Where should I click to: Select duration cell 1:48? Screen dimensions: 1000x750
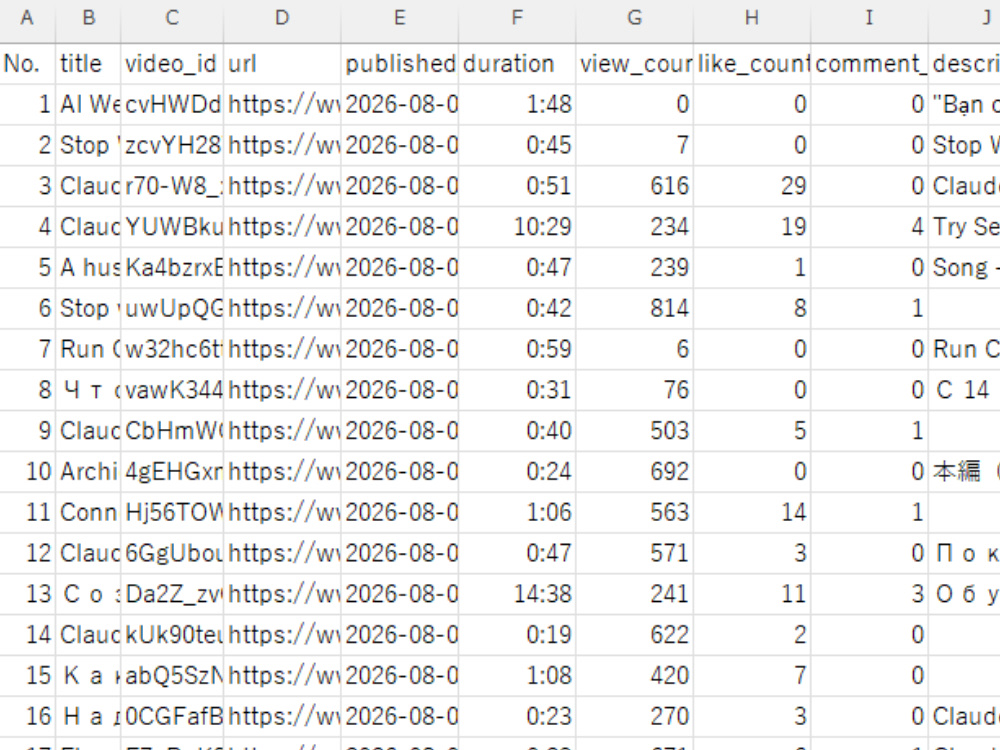[517, 104]
